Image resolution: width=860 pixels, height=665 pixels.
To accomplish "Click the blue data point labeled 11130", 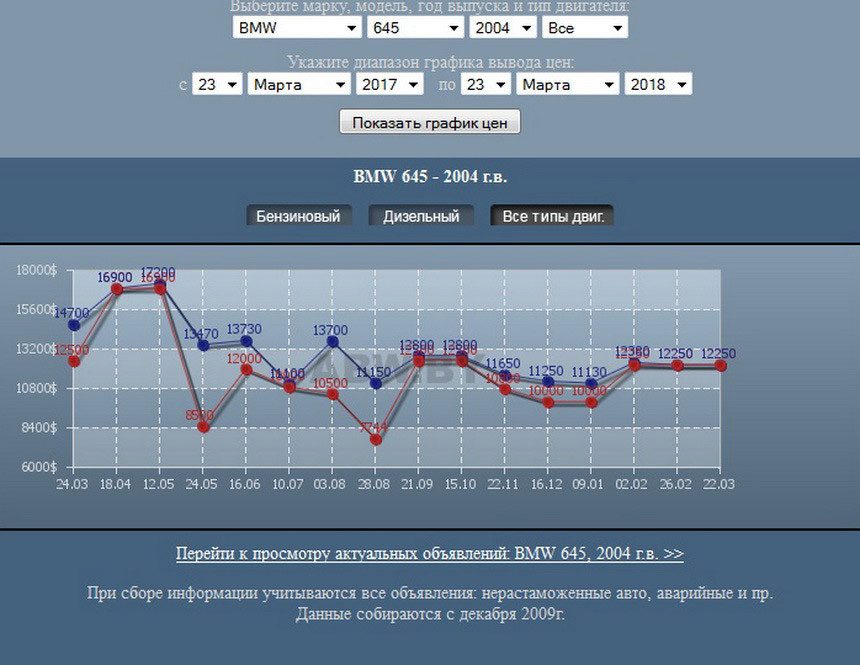I will [591, 384].
